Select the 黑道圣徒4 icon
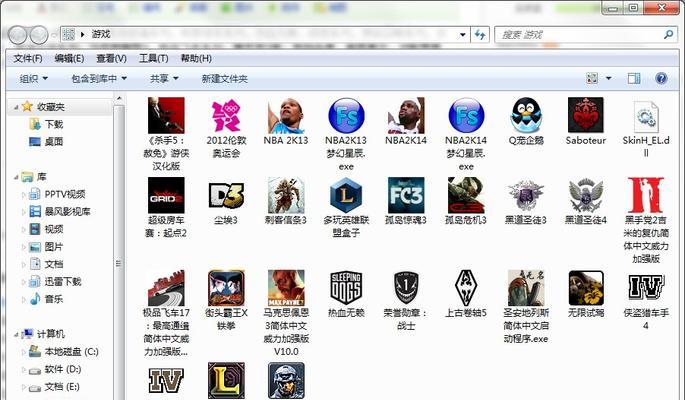685x400 pixels. [585, 195]
